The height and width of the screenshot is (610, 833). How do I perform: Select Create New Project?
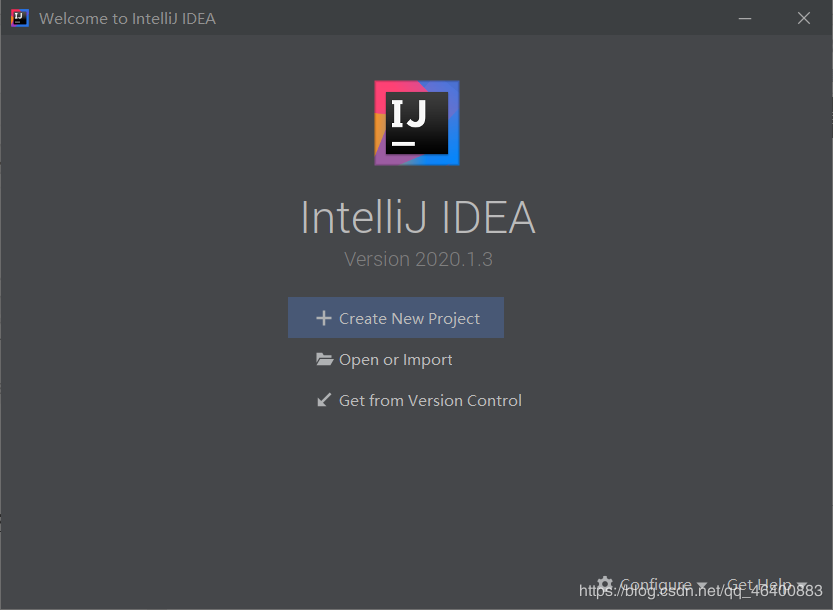409,318
